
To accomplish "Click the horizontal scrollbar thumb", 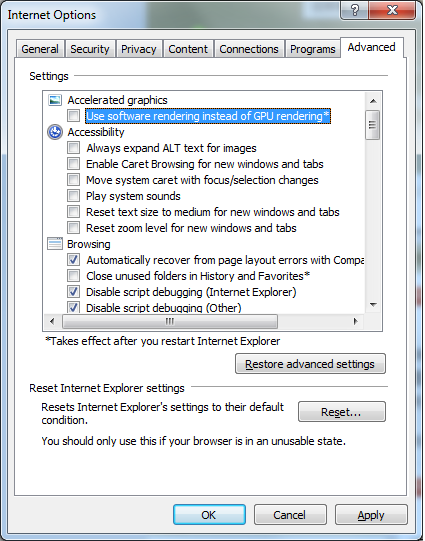I will (x=170, y=322).
